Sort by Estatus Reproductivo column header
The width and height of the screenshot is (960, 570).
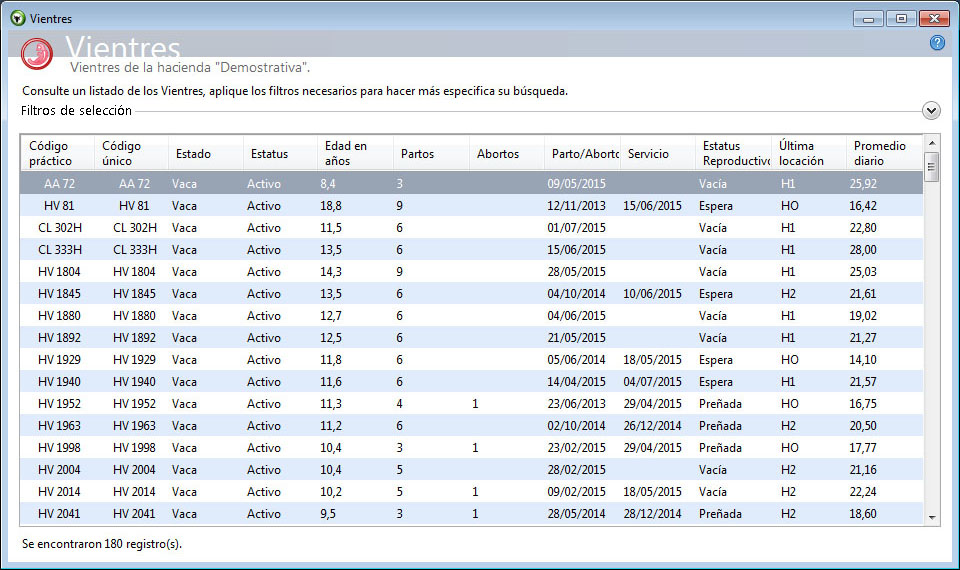[x=733, y=153]
